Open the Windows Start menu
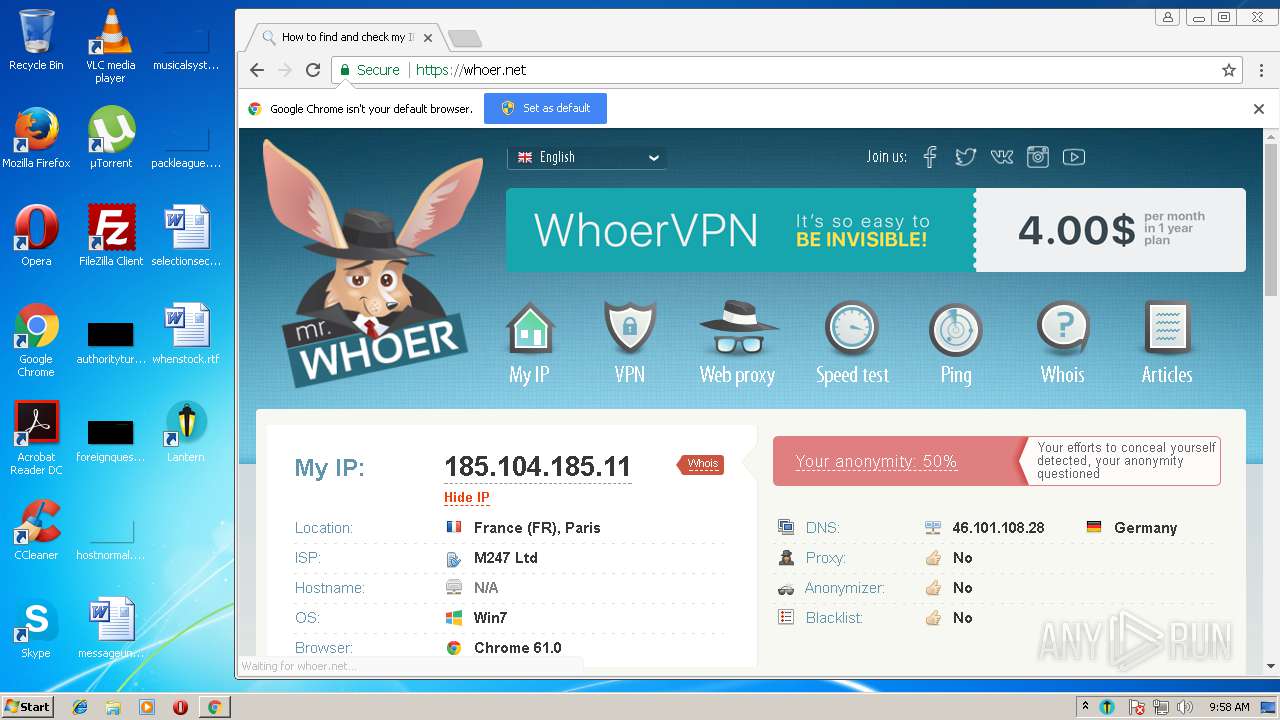1280x720 pixels. tap(28, 707)
